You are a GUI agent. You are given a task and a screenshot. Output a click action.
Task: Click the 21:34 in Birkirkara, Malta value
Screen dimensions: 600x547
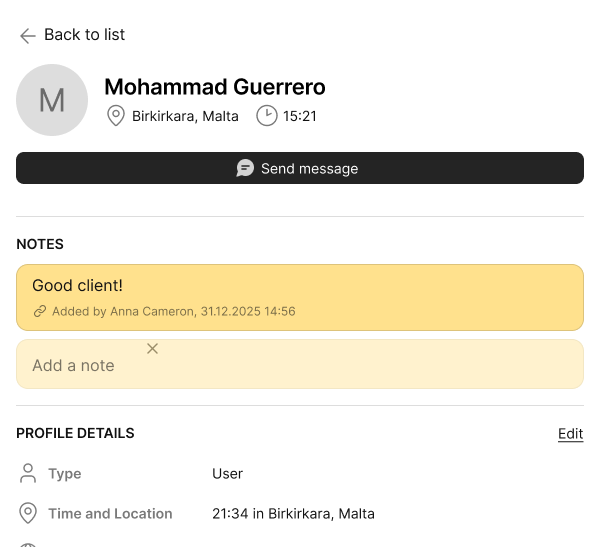[293, 514]
